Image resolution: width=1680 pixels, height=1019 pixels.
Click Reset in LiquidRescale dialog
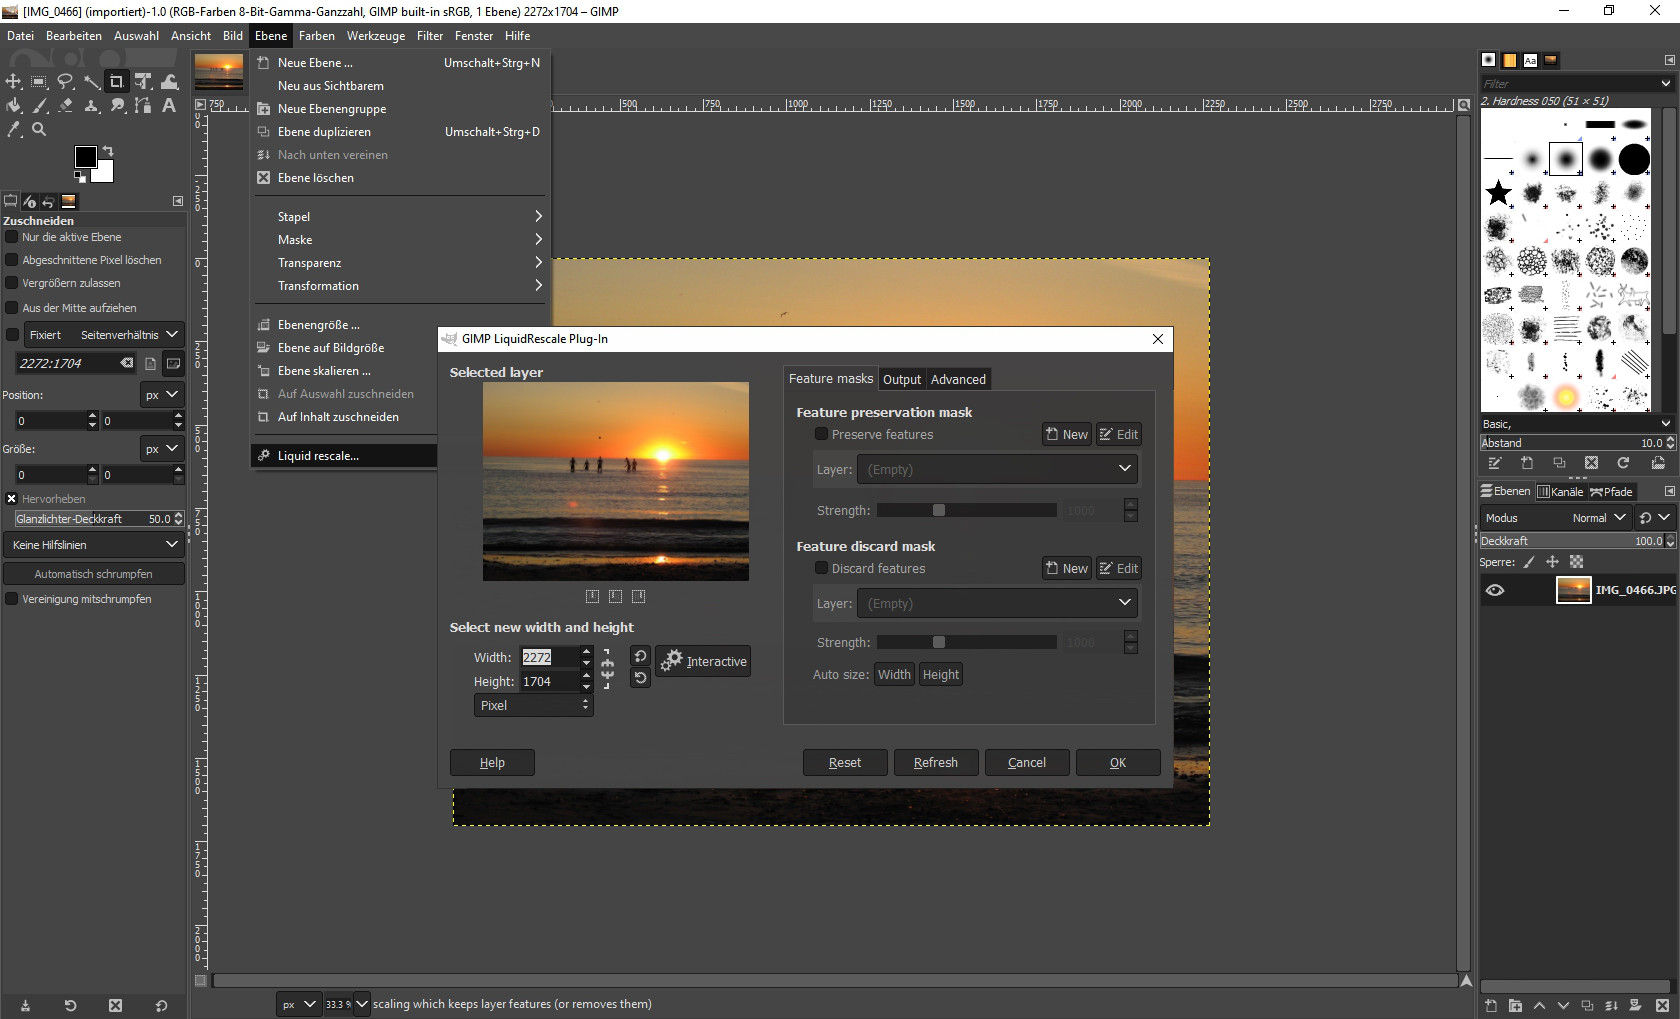844,762
